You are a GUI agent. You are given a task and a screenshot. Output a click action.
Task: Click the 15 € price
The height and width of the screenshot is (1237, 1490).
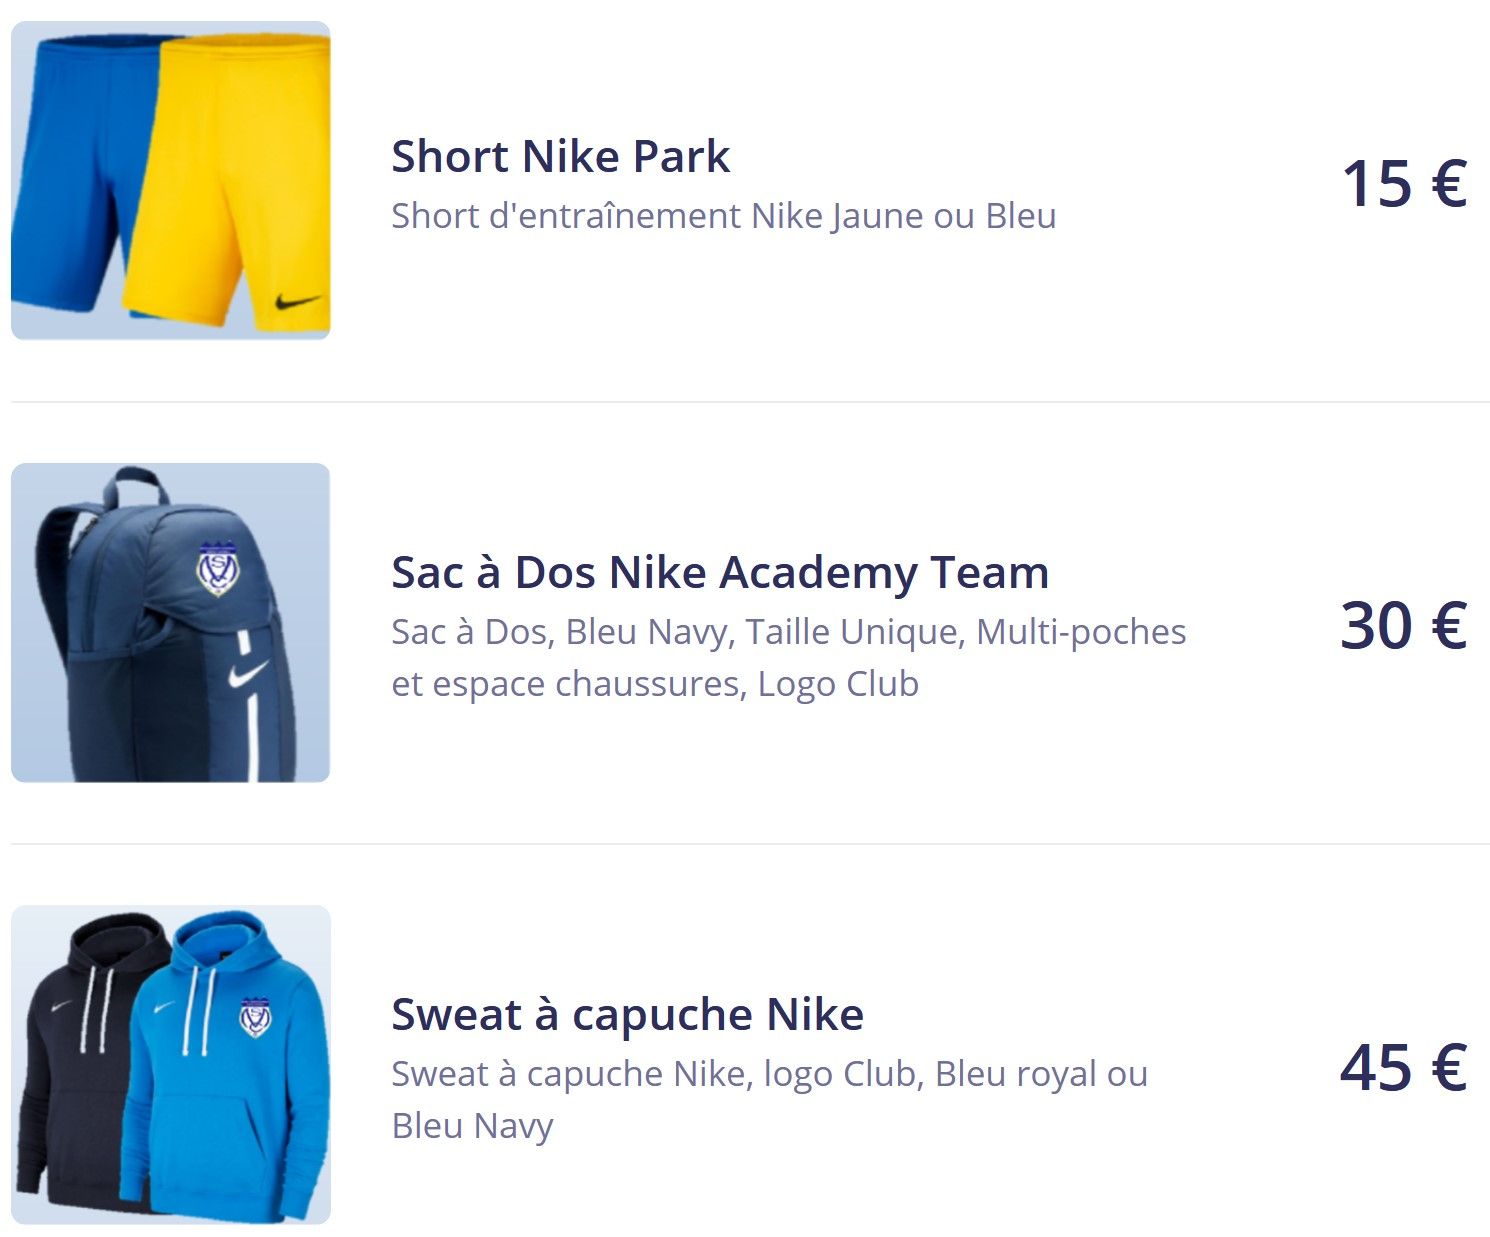click(1403, 184)
